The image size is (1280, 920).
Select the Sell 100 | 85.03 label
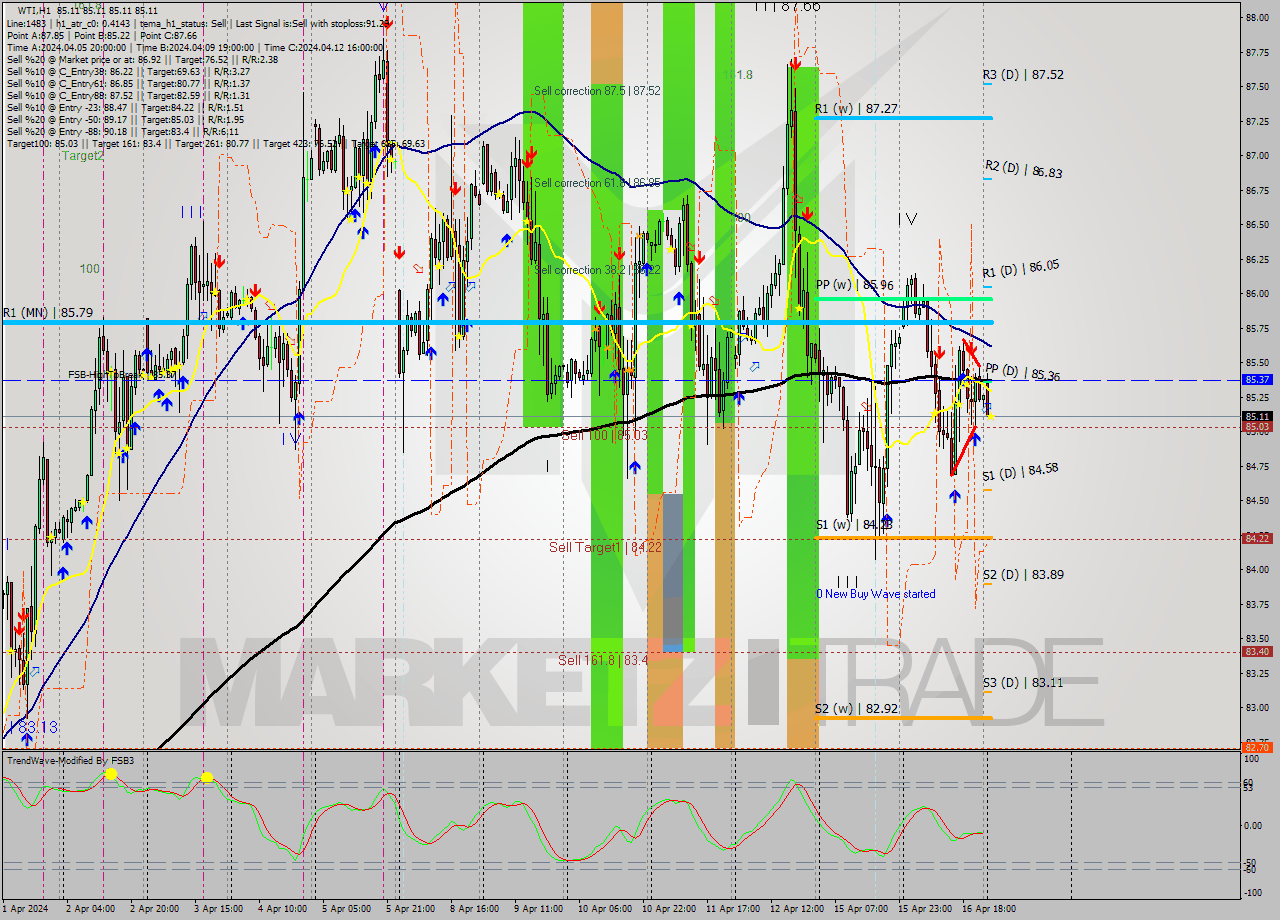click(604, 435)
